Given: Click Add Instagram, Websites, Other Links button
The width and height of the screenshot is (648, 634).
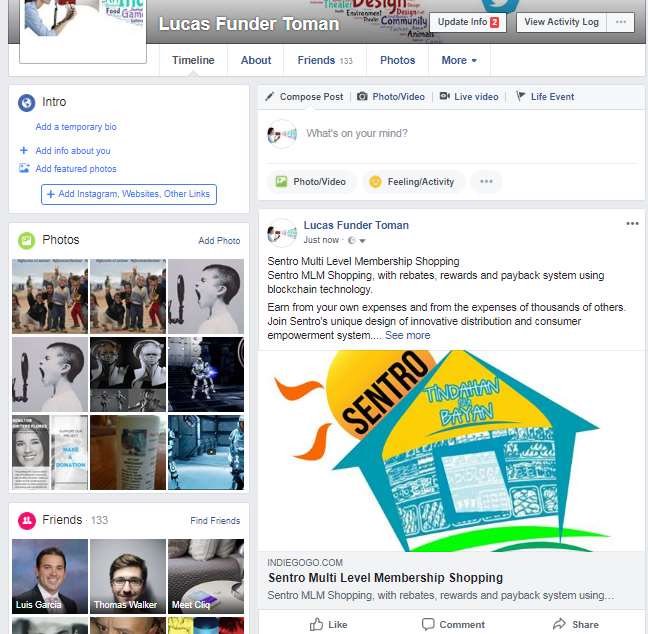Looking at the screenshot, I should [129, 194].
